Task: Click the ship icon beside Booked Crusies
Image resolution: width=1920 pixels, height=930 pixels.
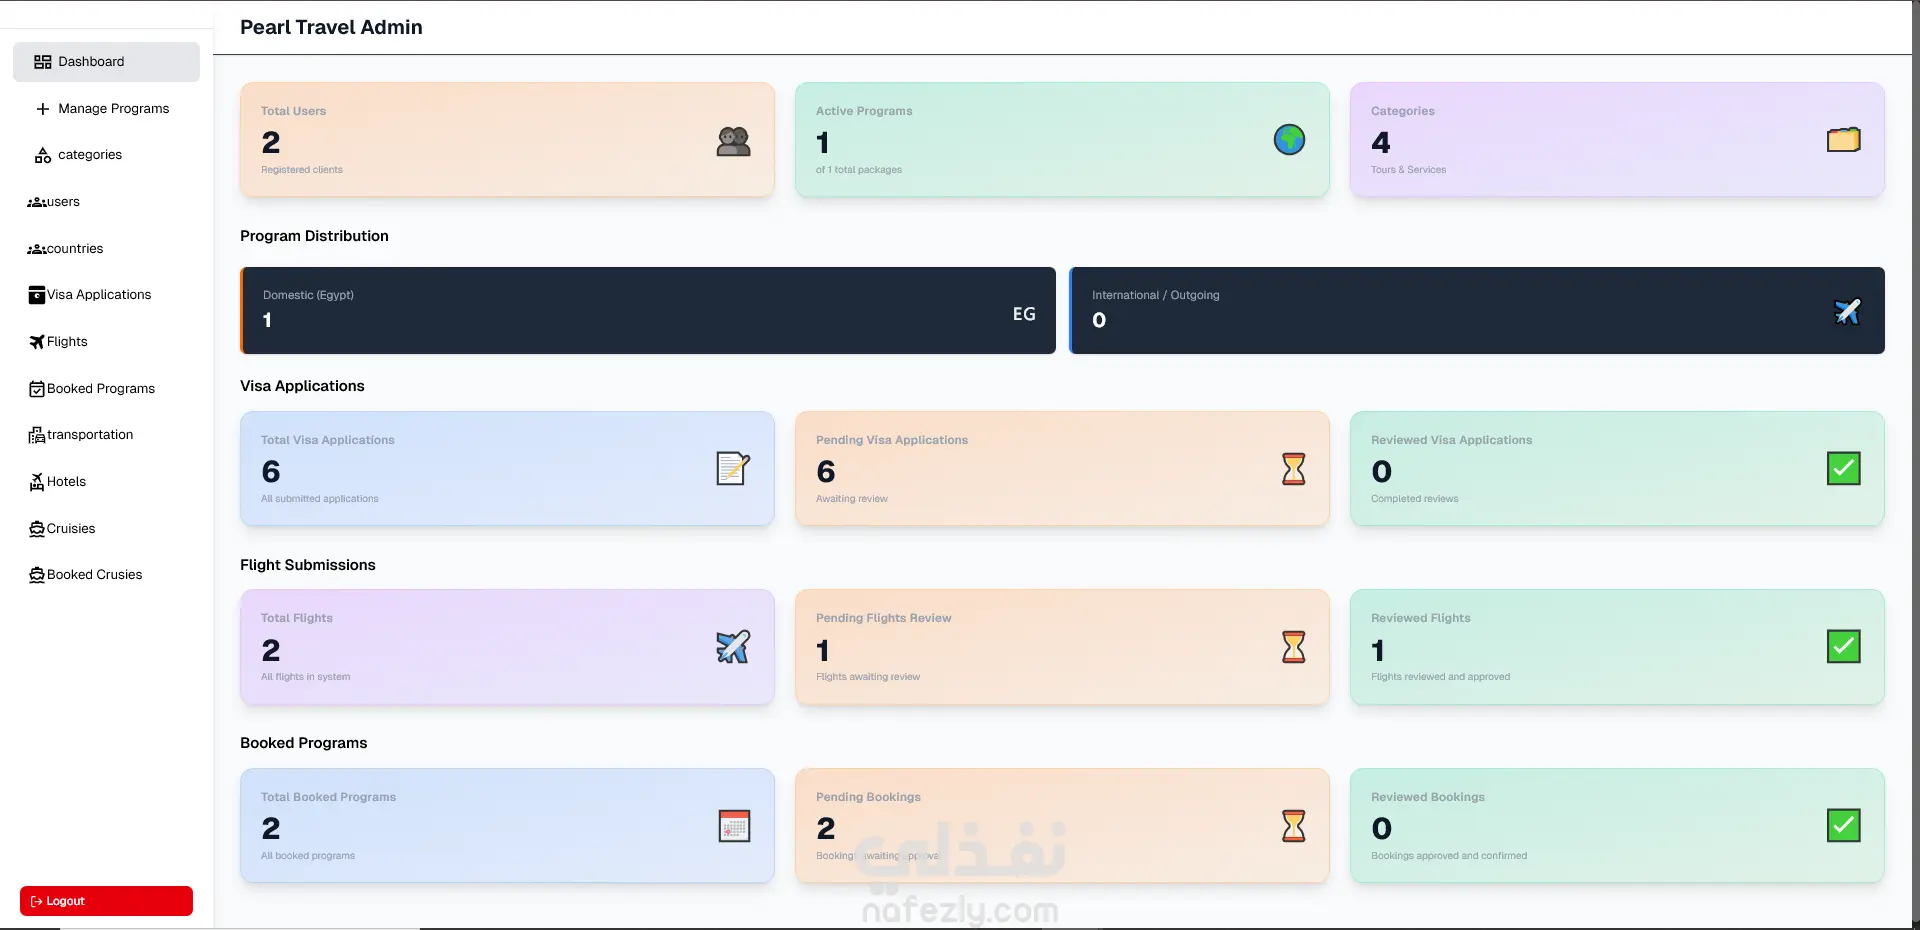Action: tap(37, 575)
